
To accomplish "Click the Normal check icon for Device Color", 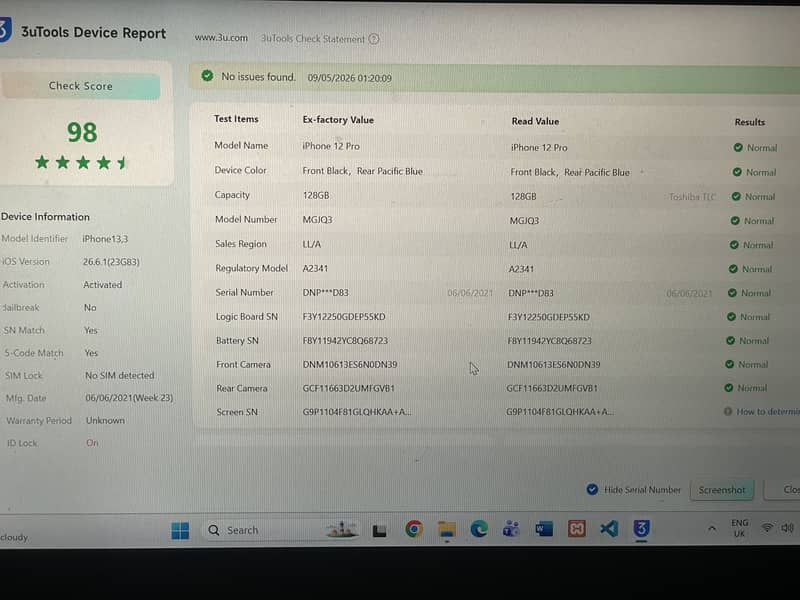I will [x=737, y=172].
